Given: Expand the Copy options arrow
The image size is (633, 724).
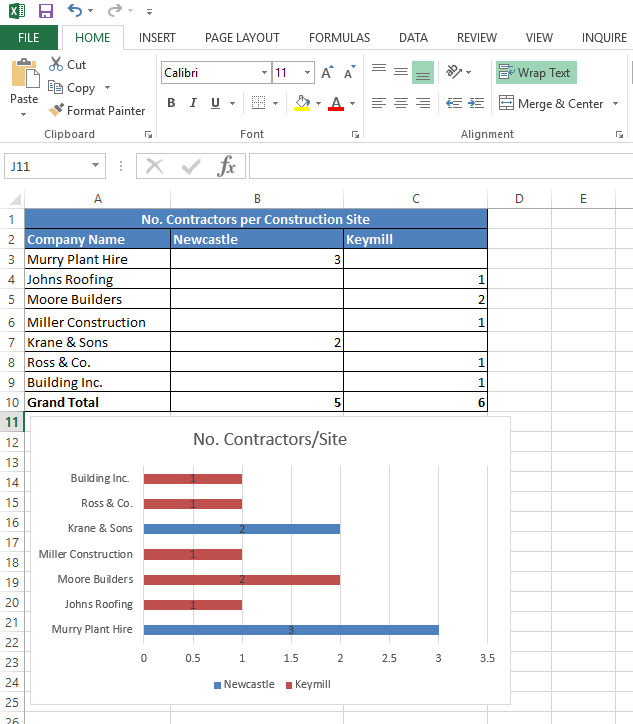Looking at the screenshot, I should point(107,87).
